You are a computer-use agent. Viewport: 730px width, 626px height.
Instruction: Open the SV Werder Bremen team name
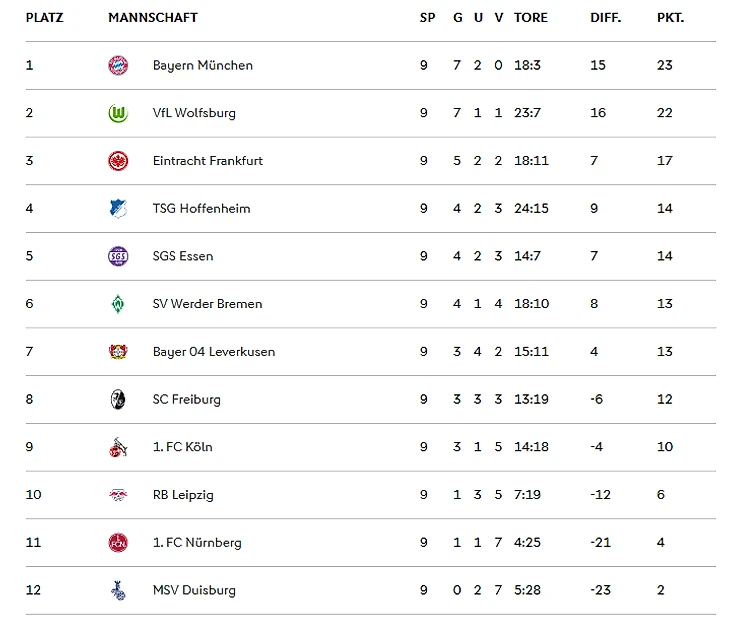coord(208,304)
